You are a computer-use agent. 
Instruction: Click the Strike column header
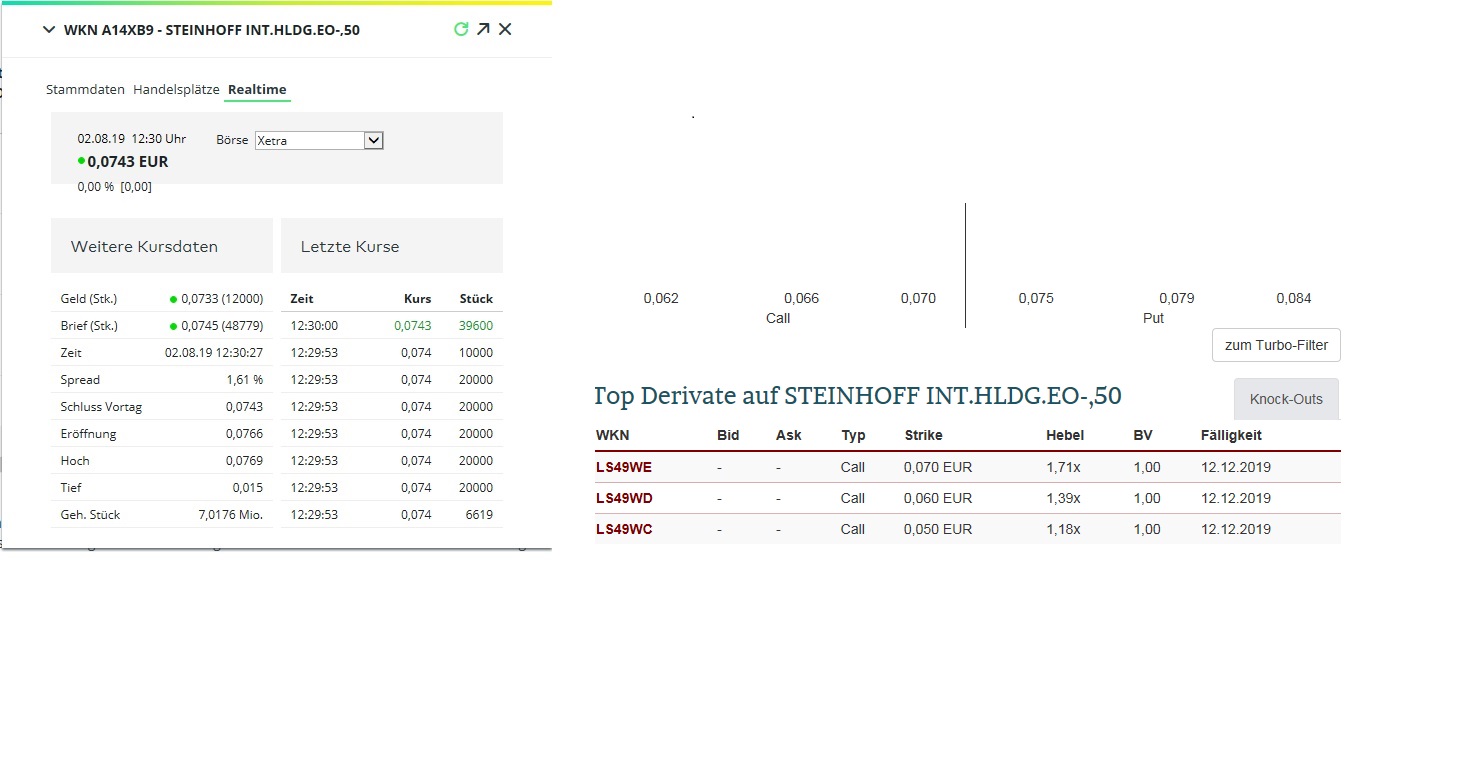tap(923, 436)
